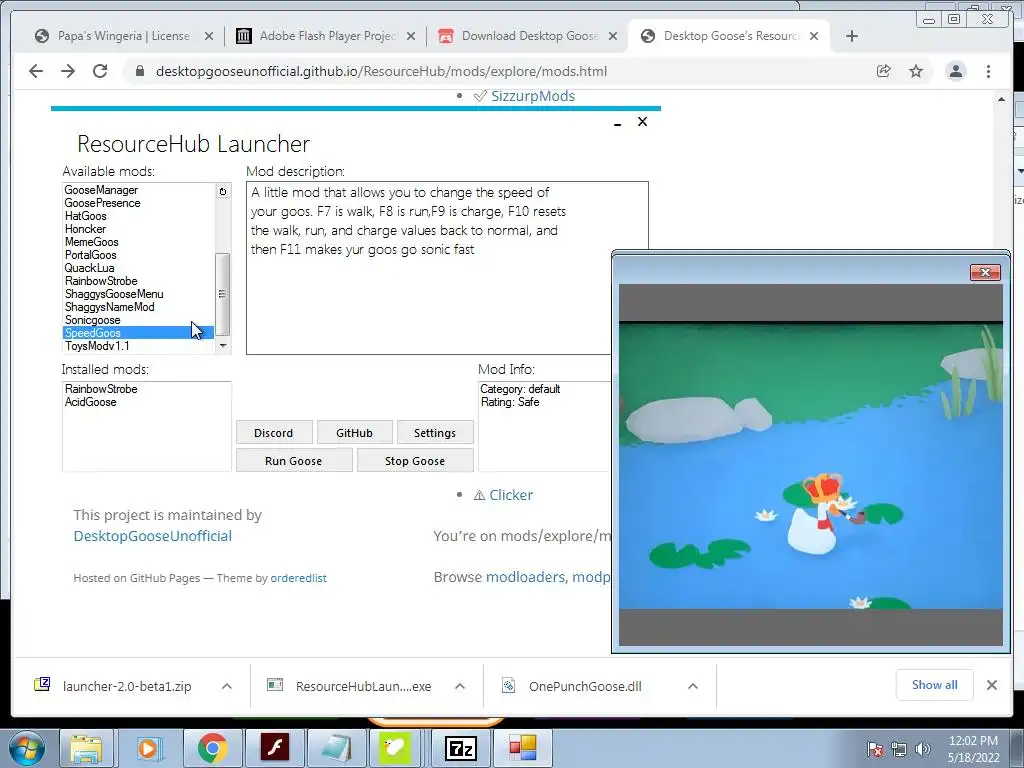Open DesktopGooseUnofficial link
Image resolution: width=1024 pixels, height=768 pixels.
tap(152, 536)
